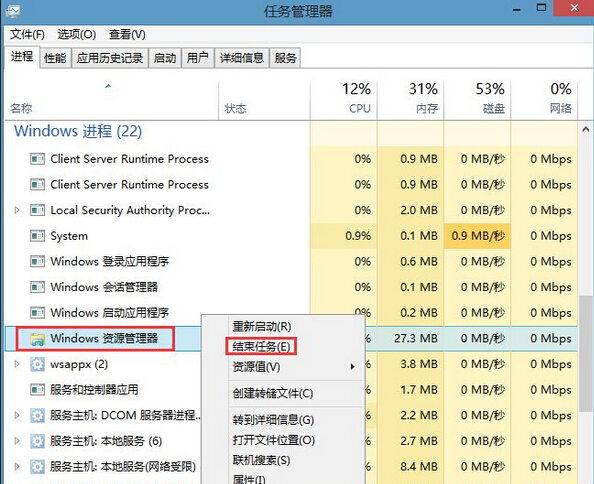
Task: Select the System process row name
Action: coord(69,236)
